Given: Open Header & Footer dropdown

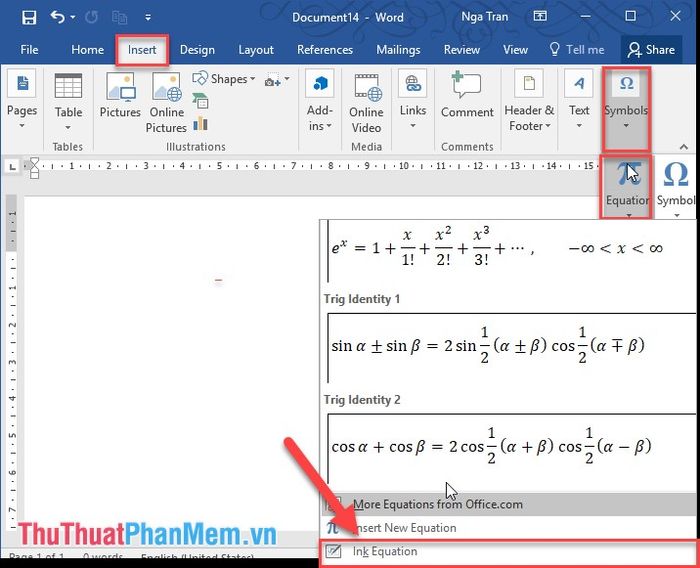Looking at the screenshot, I should 529,101.
